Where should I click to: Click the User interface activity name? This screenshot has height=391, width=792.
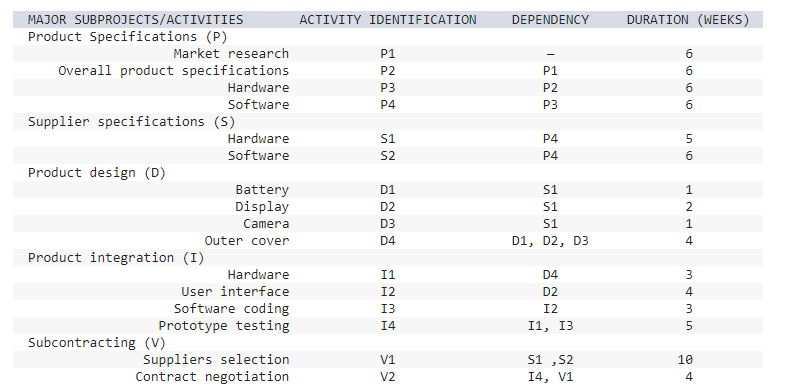[235, 291]
